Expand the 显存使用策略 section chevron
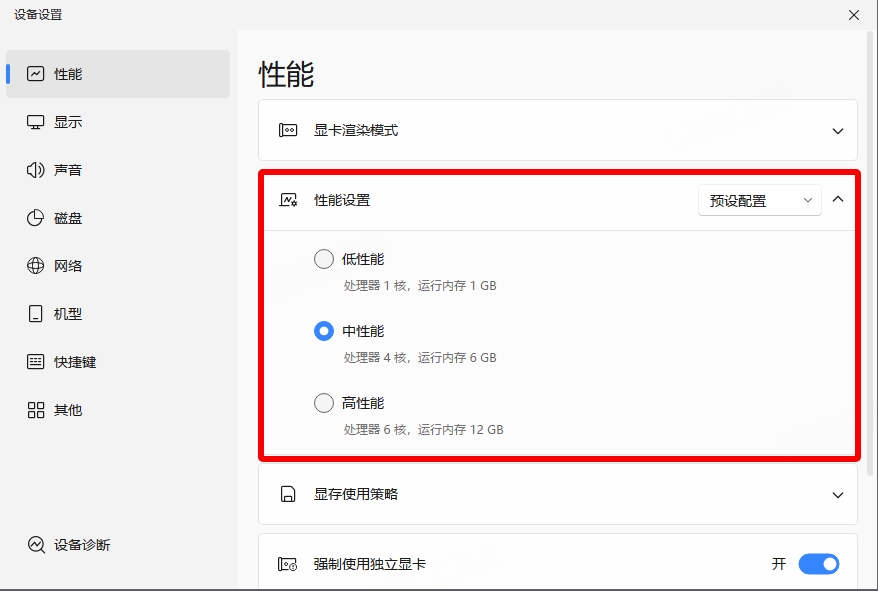 838,494
